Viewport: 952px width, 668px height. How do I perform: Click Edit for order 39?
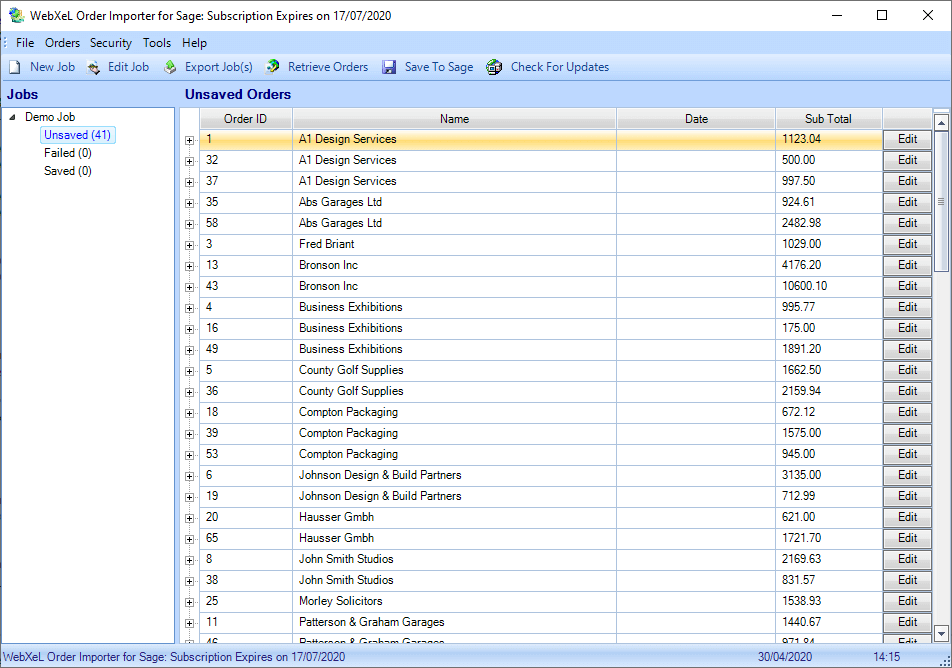point(907,433)
